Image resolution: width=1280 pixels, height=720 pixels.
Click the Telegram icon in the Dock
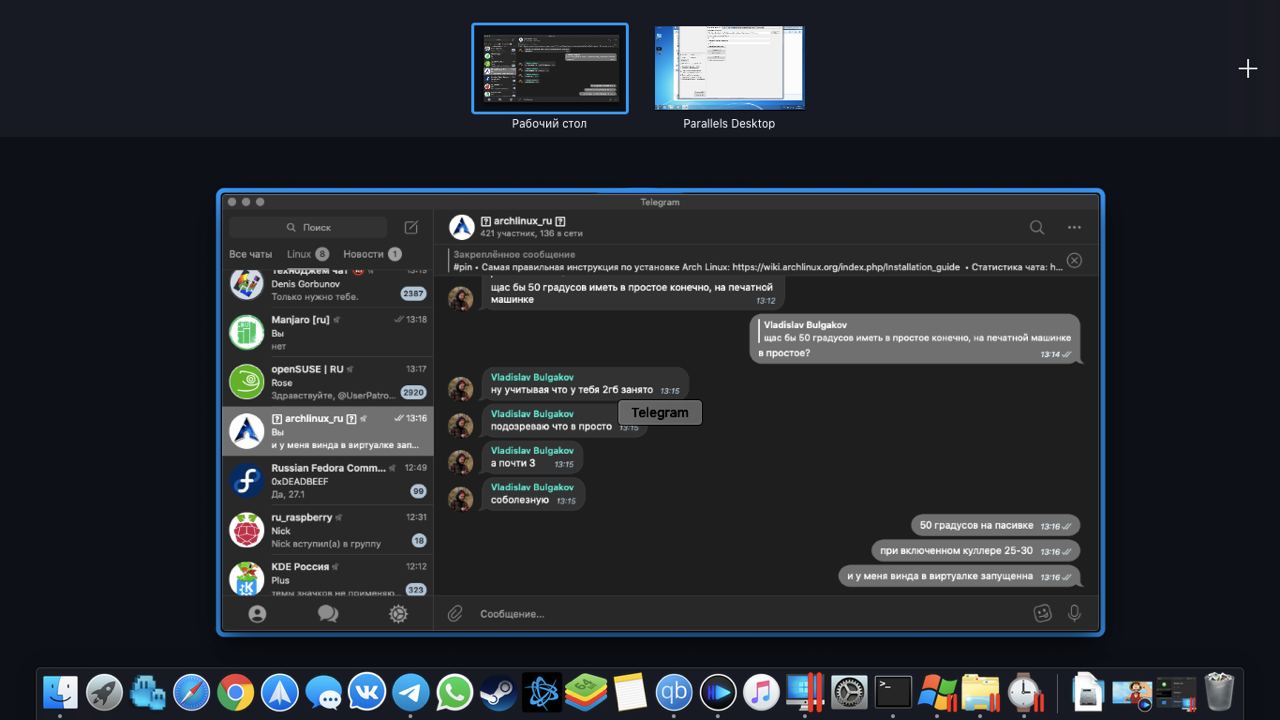coord(411,692)
